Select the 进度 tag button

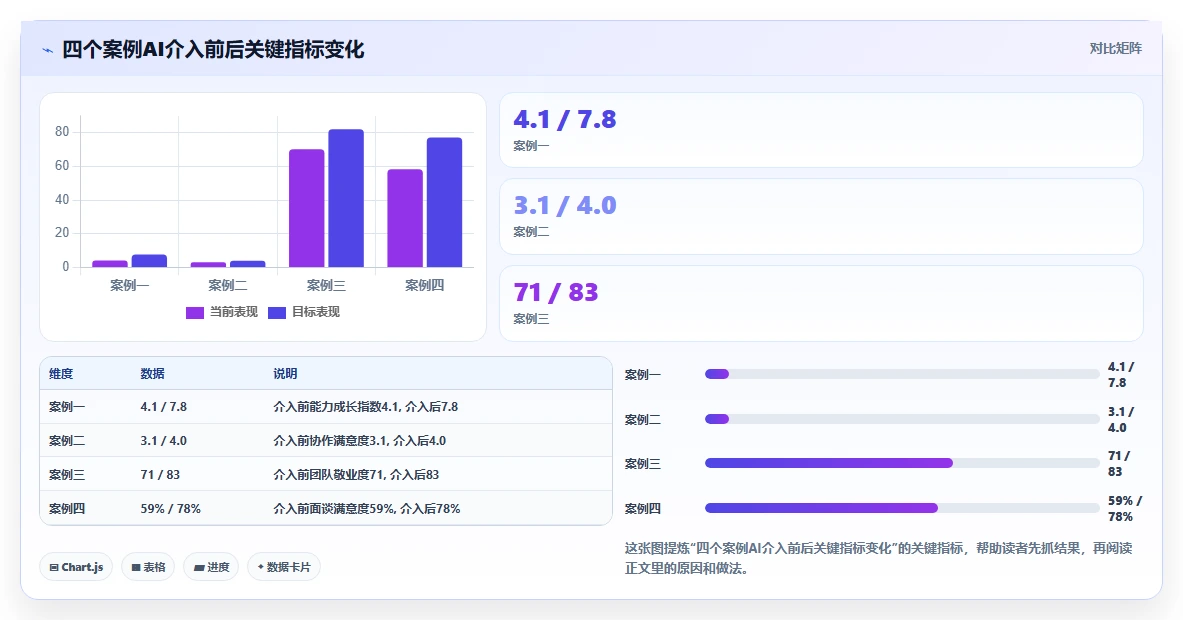[x=211, y=567]
